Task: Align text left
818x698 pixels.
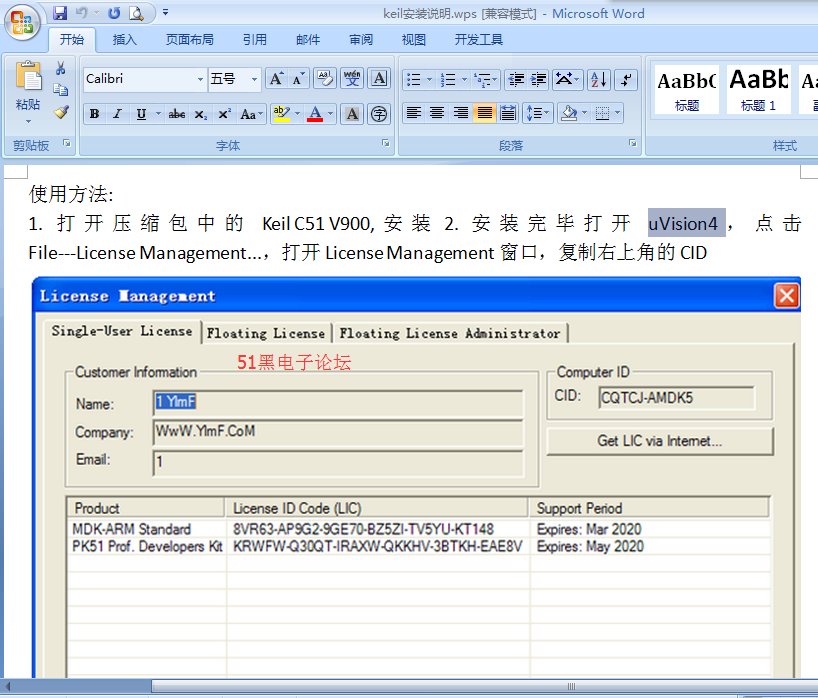Action: point(414,113)
